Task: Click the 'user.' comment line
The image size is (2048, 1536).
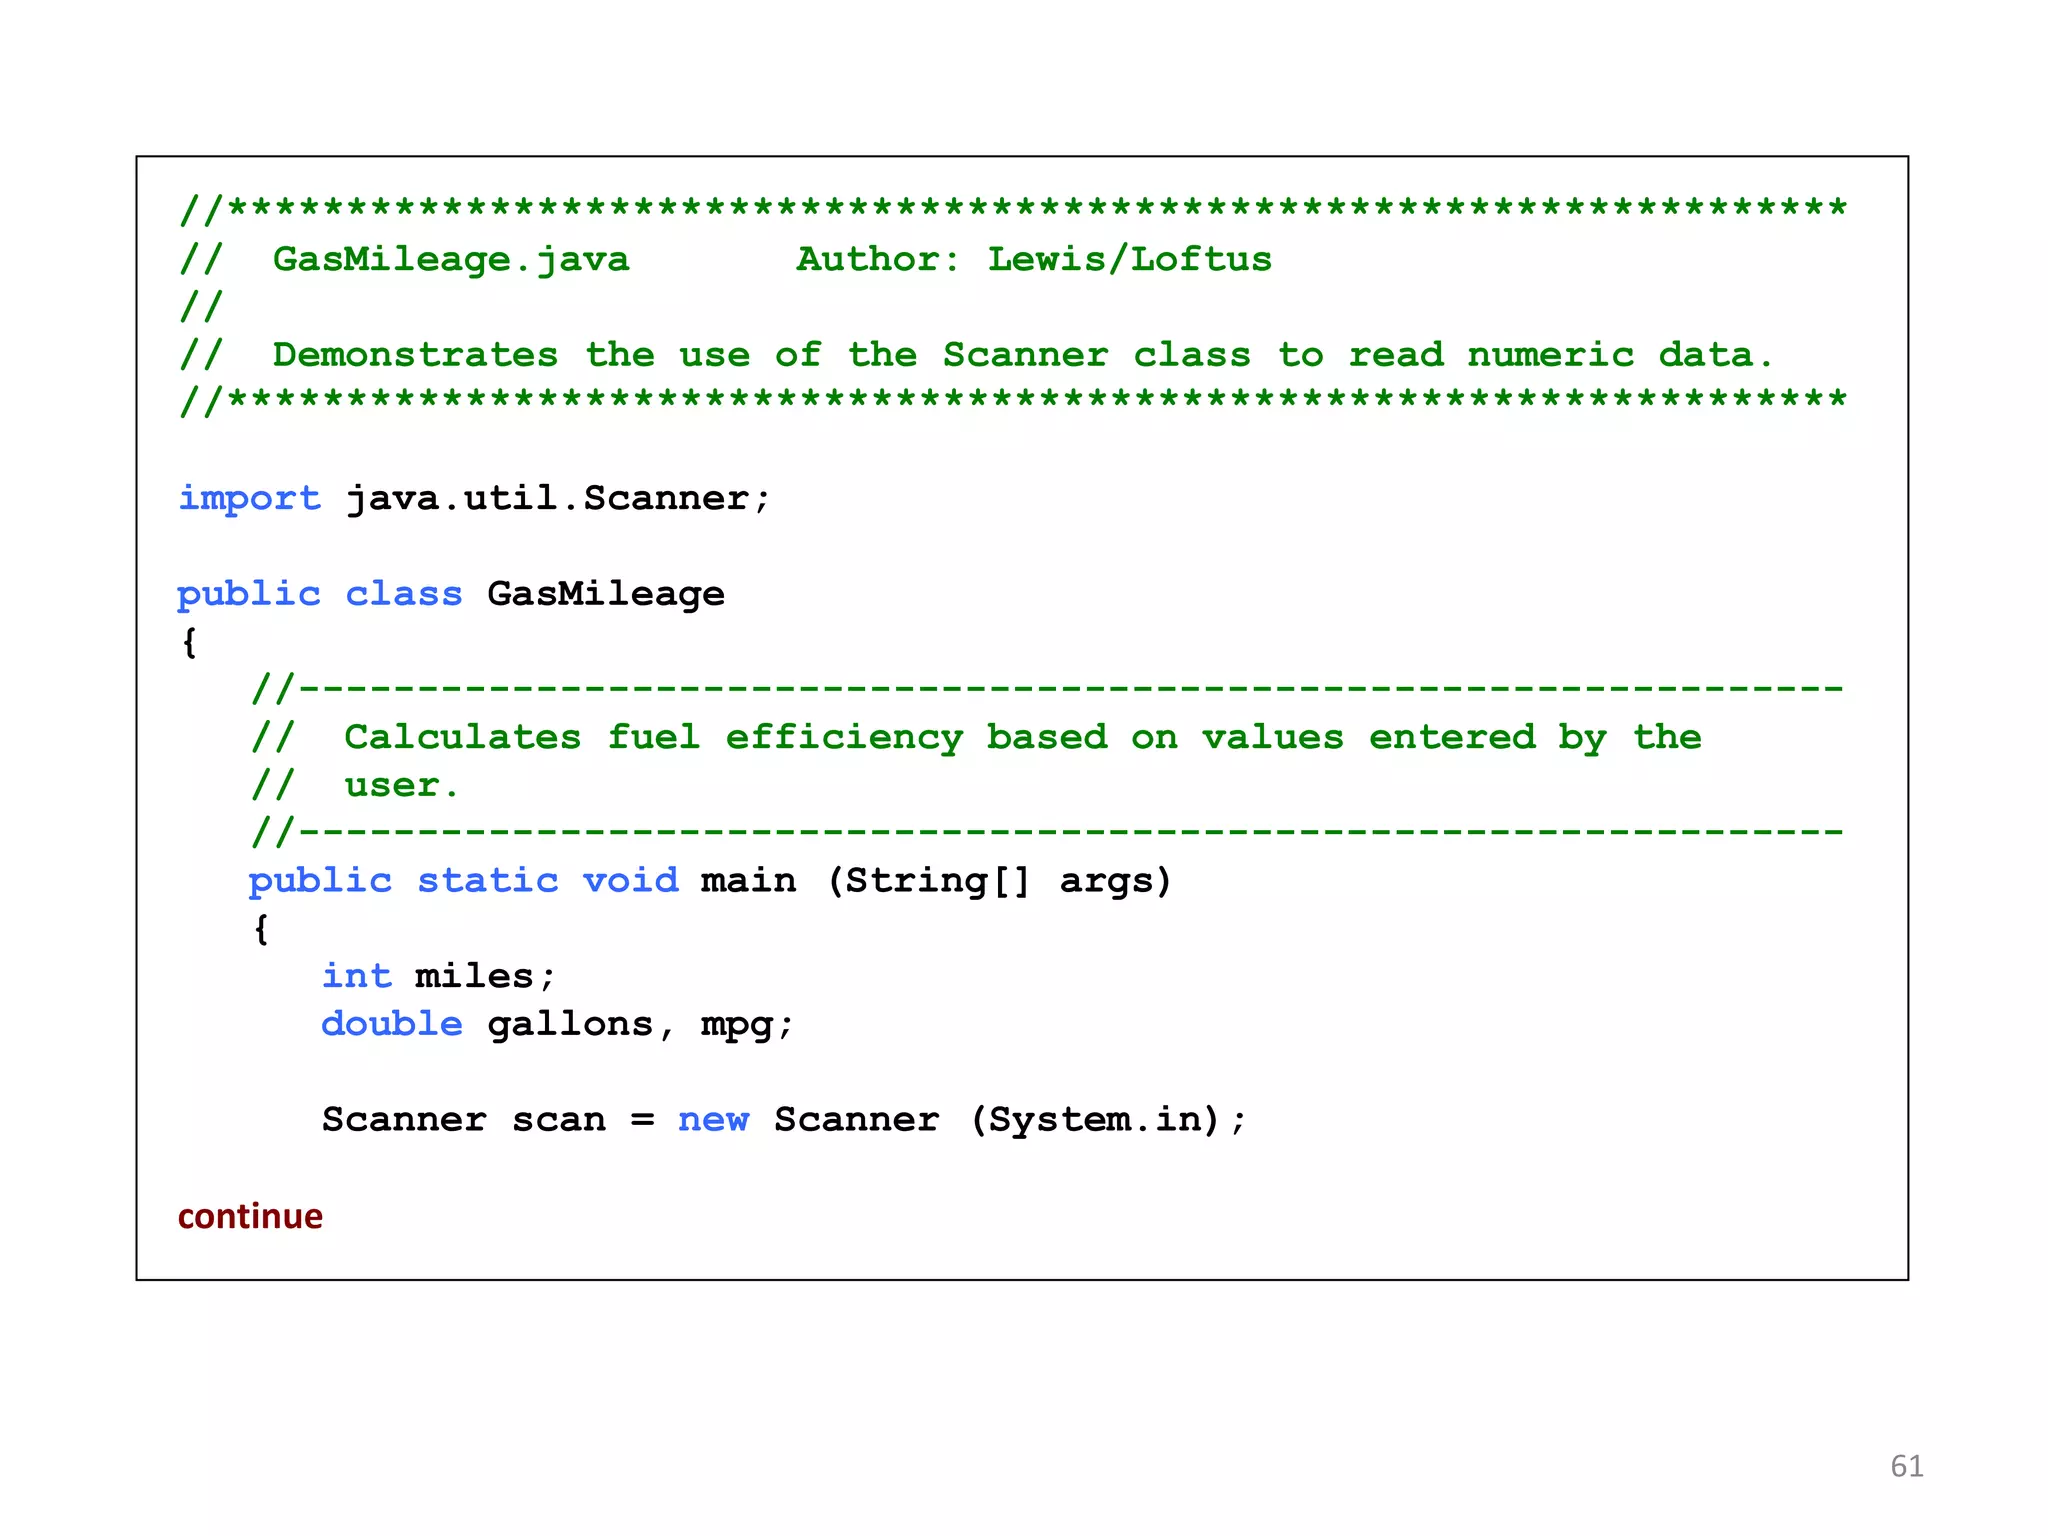Action: point(402,786)
